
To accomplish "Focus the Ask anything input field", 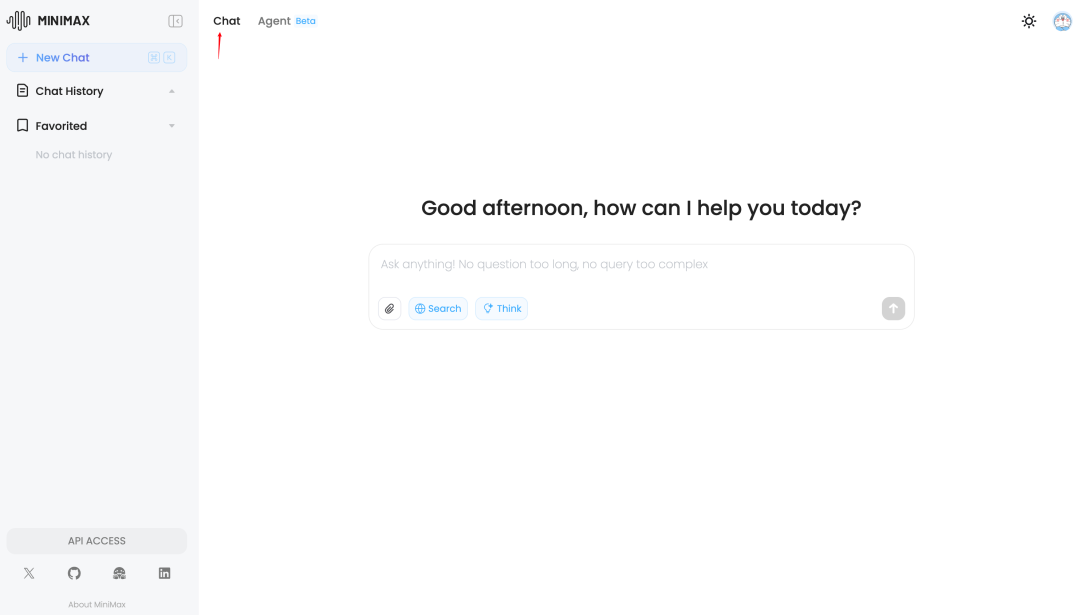I will coord(640,265).
